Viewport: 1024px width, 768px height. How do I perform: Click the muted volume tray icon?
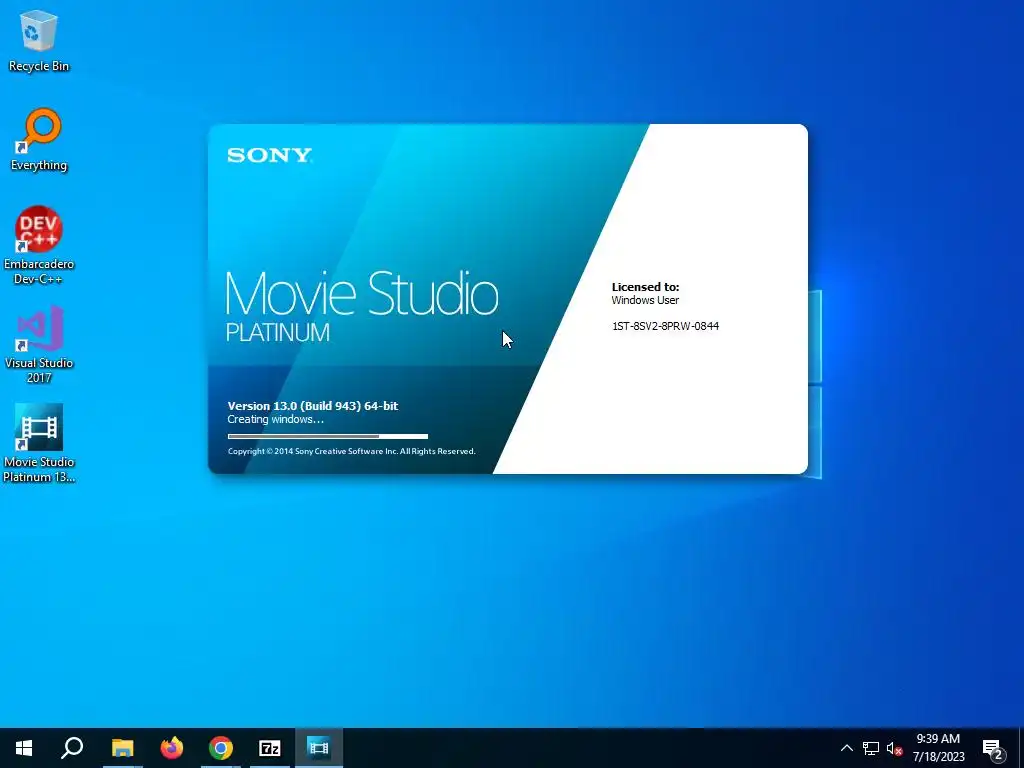(x=894, y=748)
